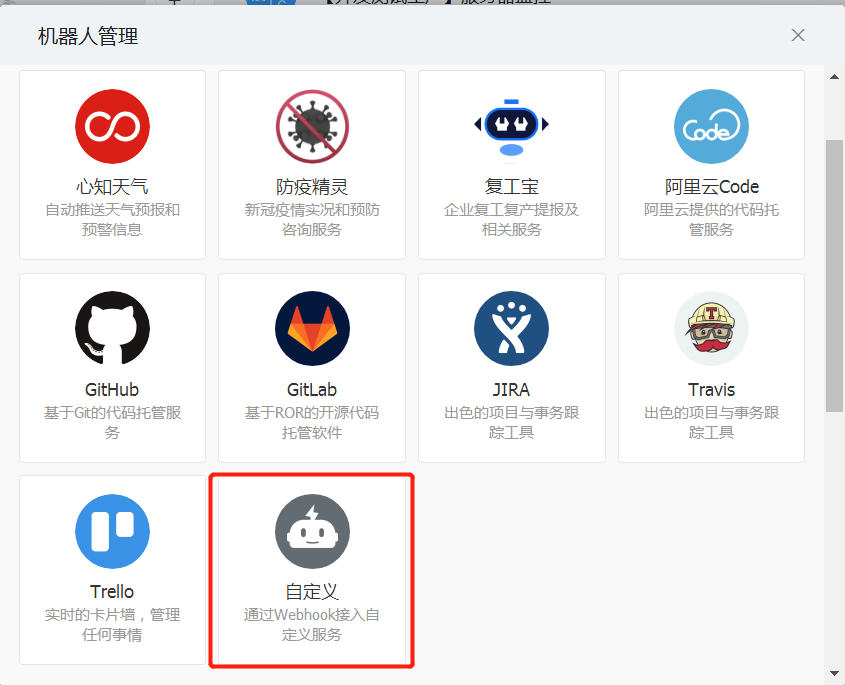This screenshot has height=685, width=845.
Task: Click description 通过Webhook接入自定义服务
Action: 312,624
